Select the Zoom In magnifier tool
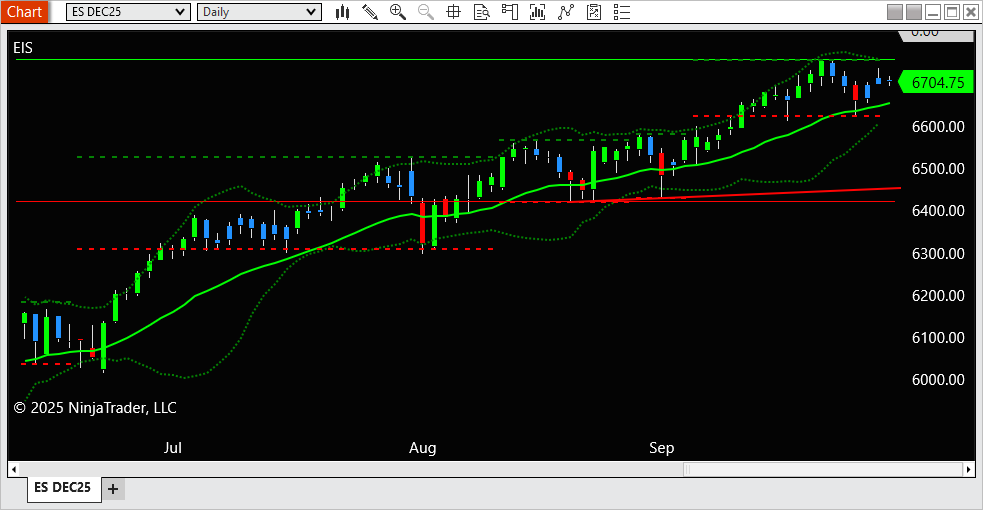Viewport: 983px width, 510px height. coord(397,12)
